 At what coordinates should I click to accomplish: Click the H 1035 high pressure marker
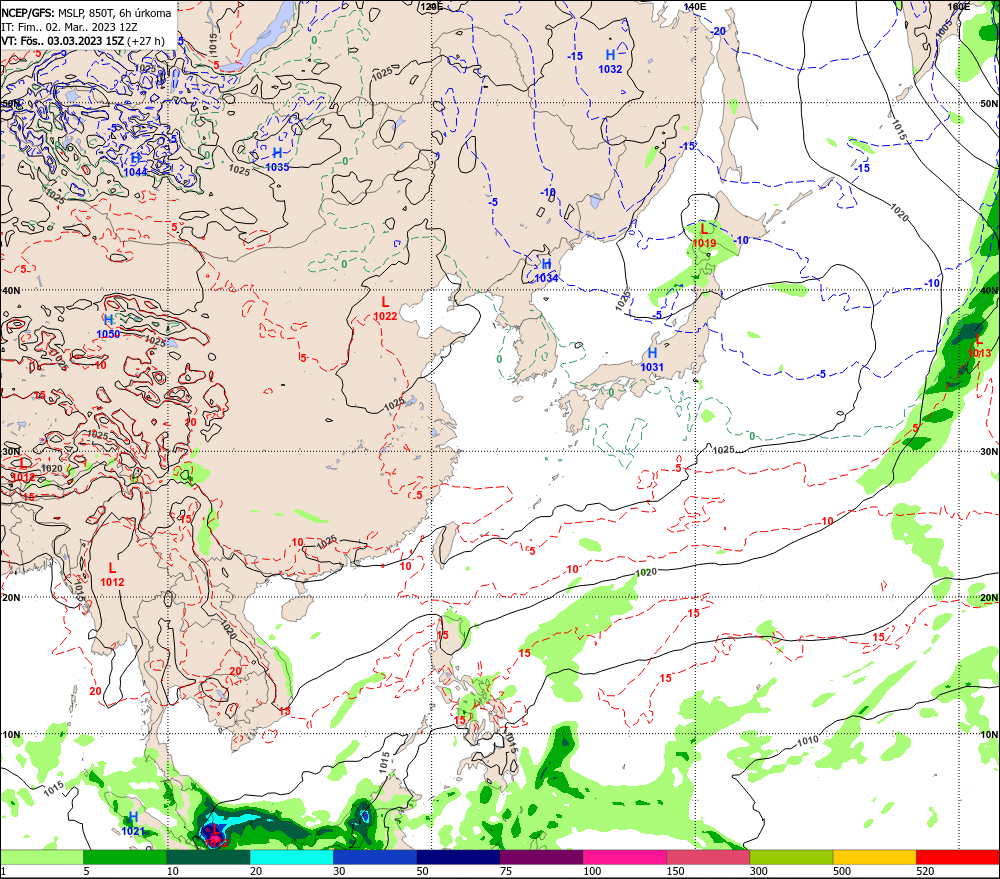click(277, 159)
